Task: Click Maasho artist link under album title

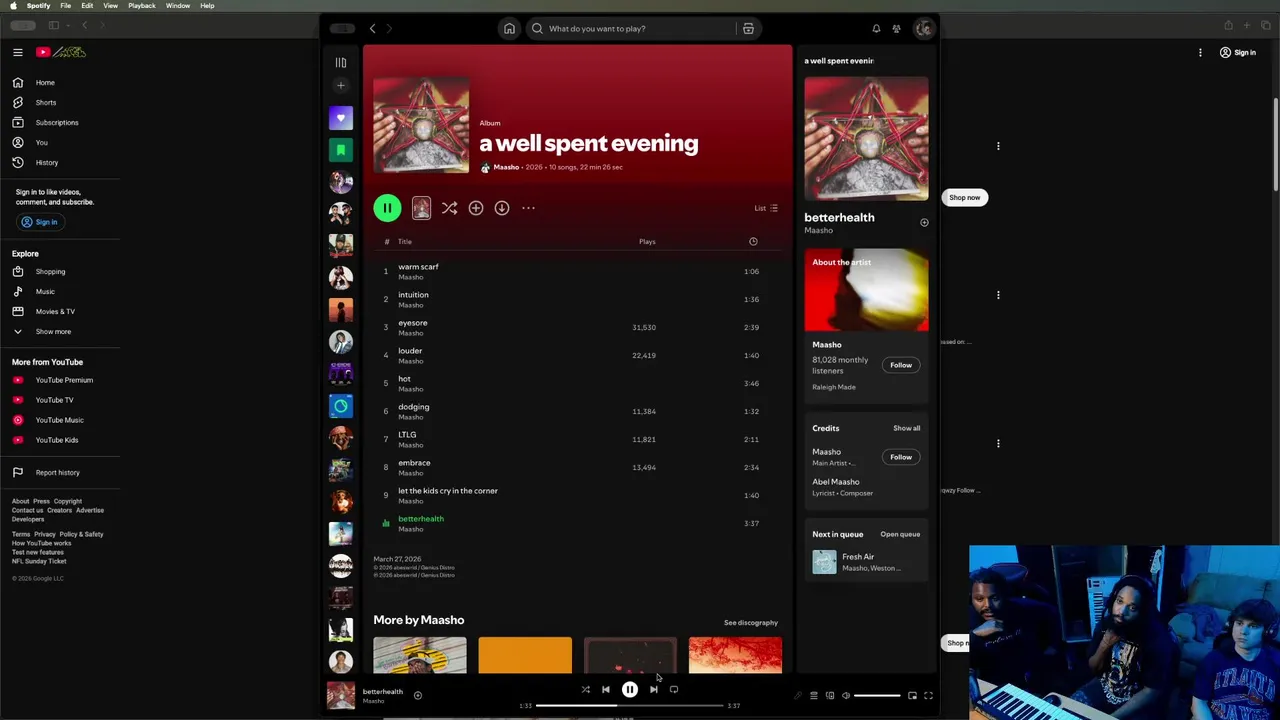Action: click(506, 167)
